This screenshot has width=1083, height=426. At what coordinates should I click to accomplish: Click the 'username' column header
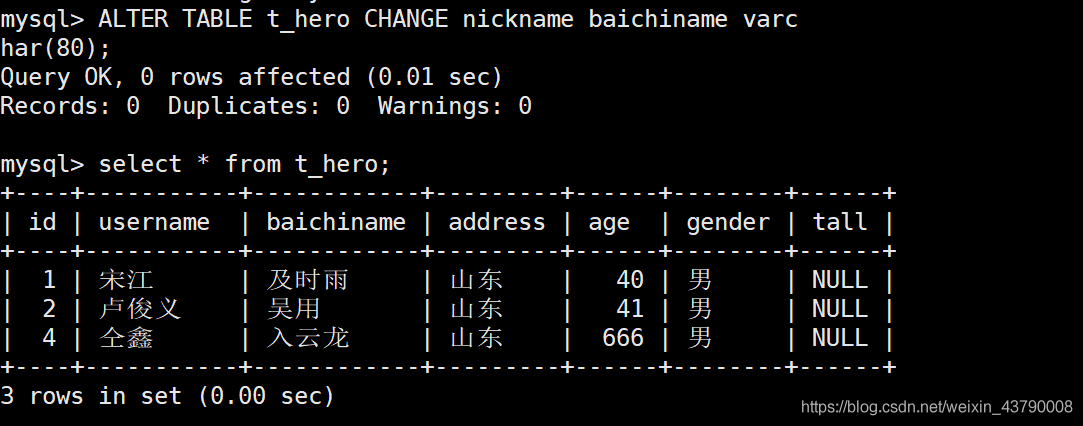[x=154, y=222]
